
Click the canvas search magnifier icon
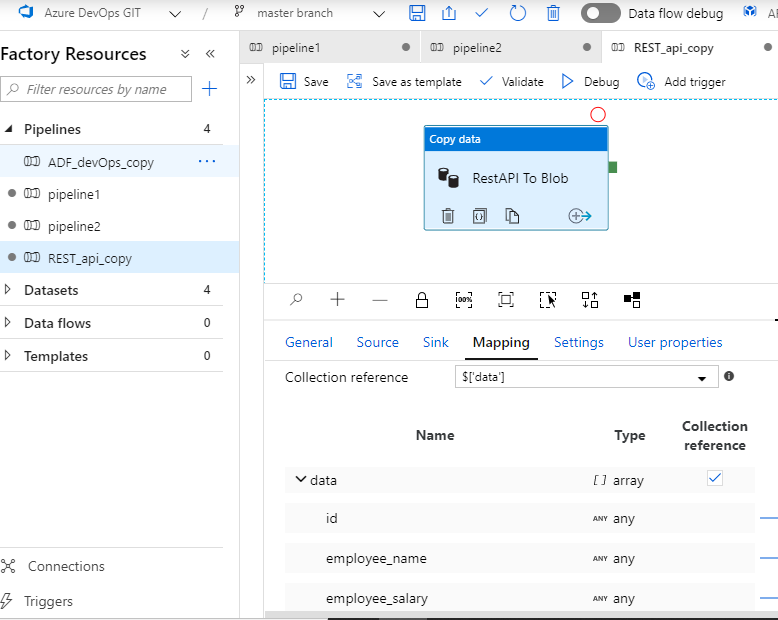point(296,299)
